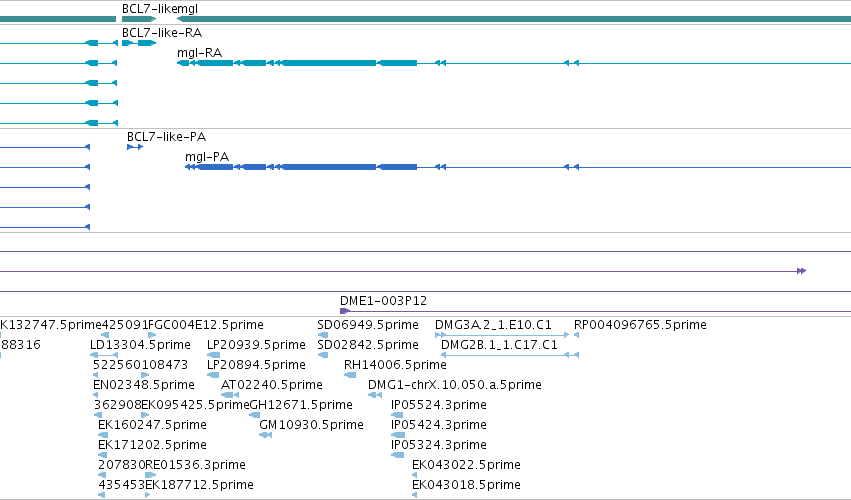The height and width of the screenshot is (500, 851).
Task: Click the LP20894.5prime EST label
Action: (x=256, y=365)
